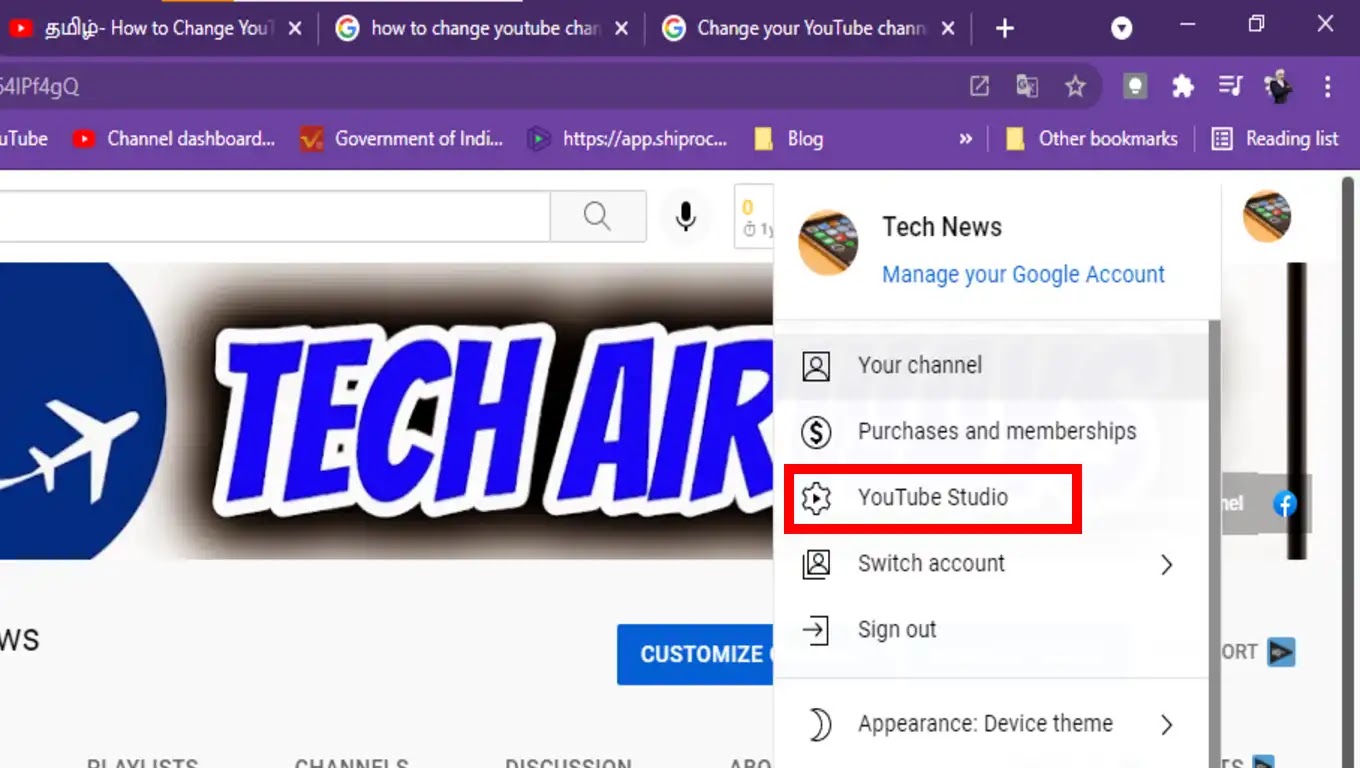Expand the Switch account chevron arrow

[x=1166, y=565]
